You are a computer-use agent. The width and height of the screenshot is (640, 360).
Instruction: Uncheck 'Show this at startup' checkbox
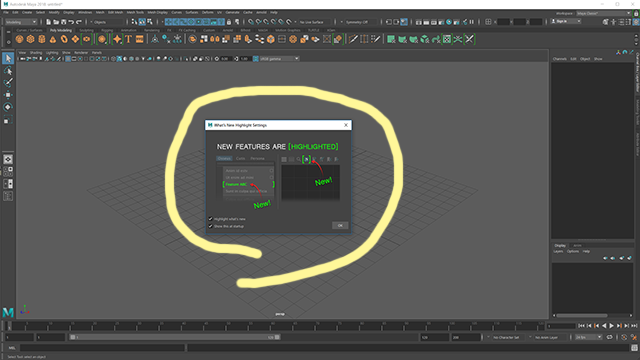(211, 226)
